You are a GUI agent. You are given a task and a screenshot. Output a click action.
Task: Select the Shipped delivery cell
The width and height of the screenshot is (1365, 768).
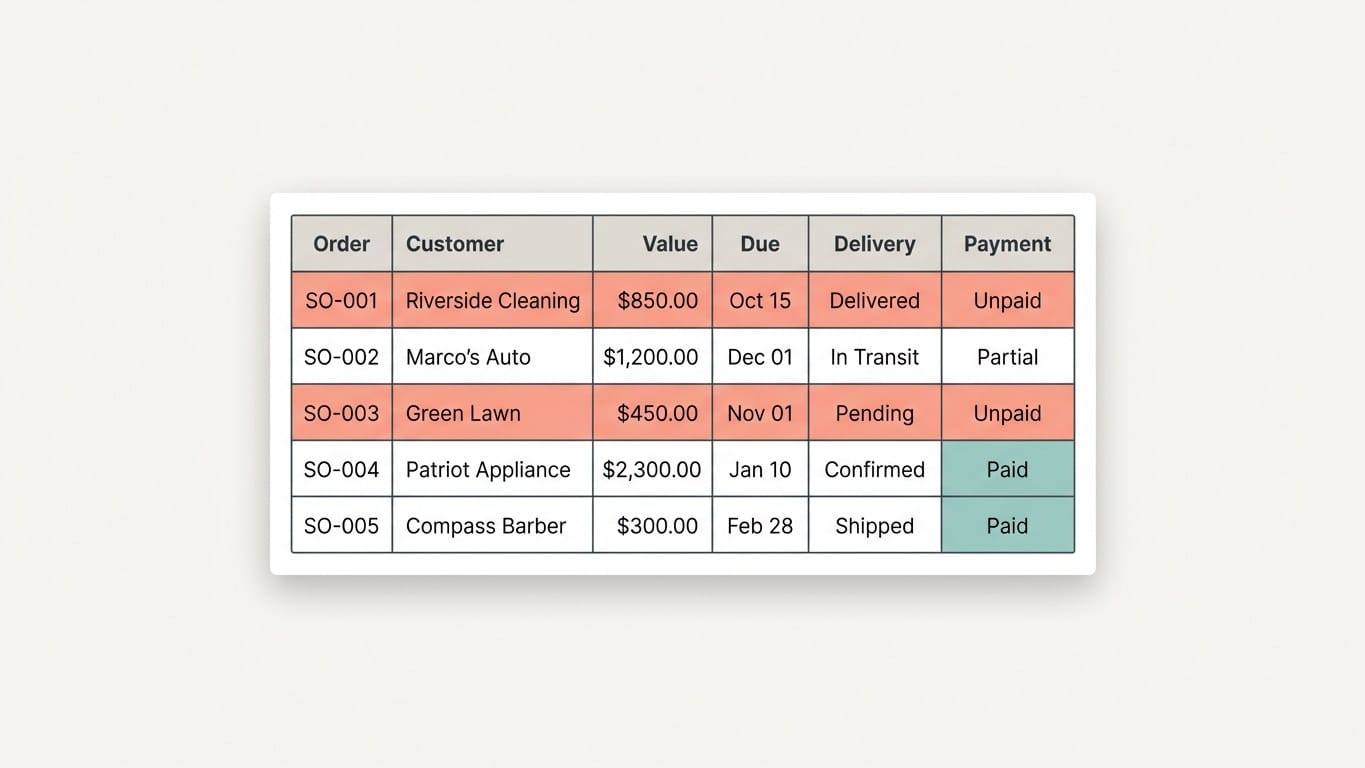point(875,524)
